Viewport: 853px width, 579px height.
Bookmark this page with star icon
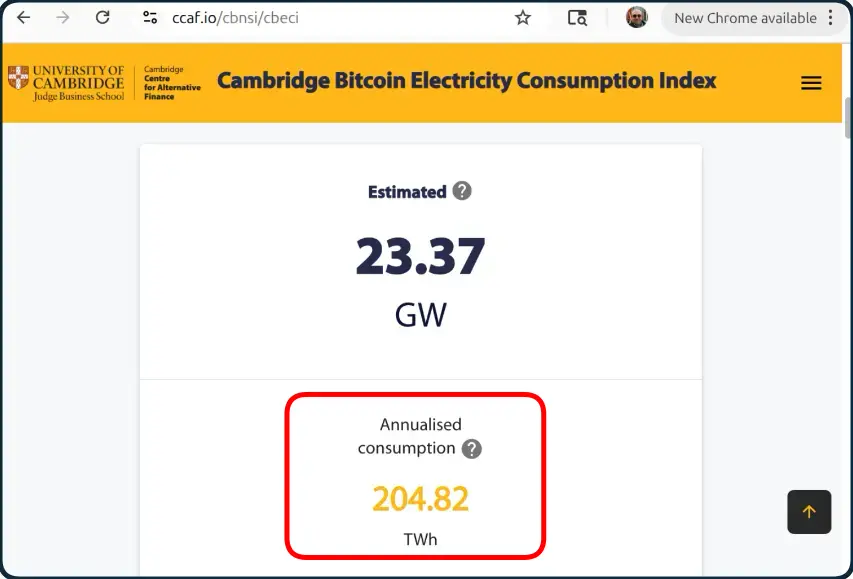pos(523,18)
